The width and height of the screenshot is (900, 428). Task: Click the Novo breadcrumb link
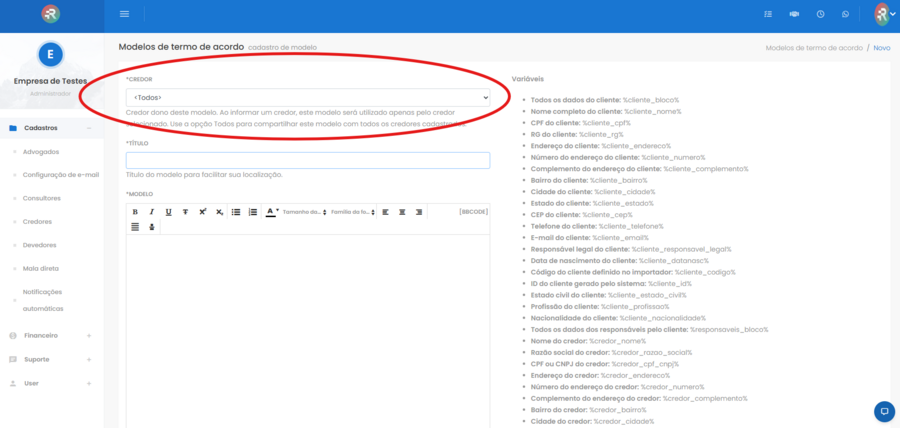882,48
